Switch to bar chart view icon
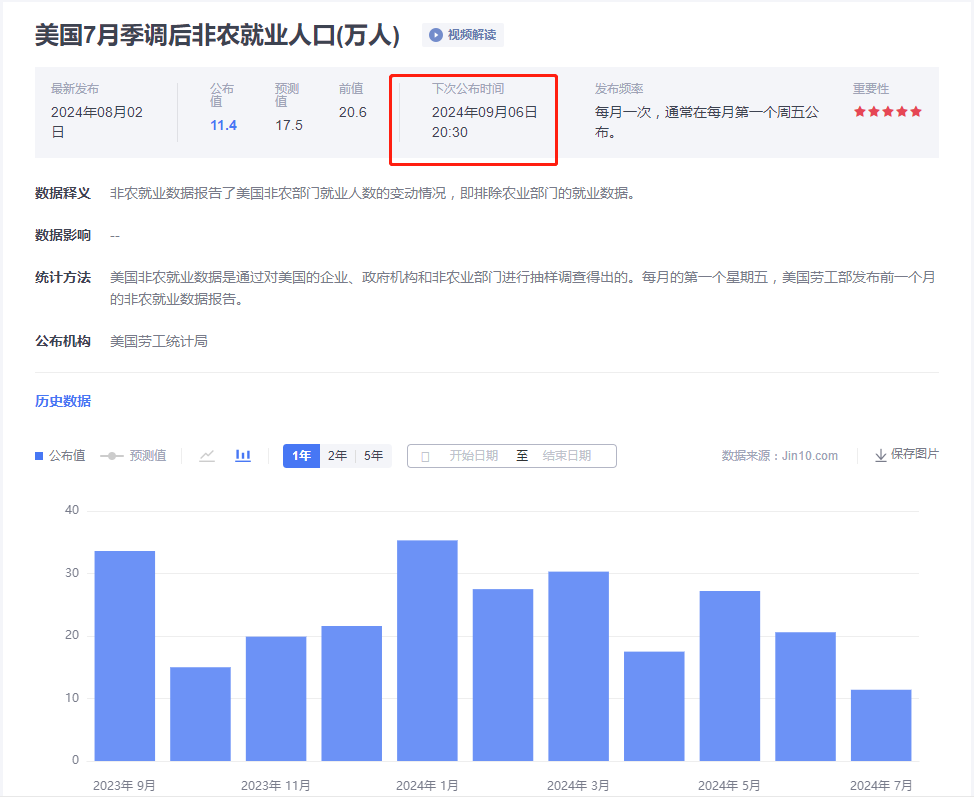974x799 pixels. pos(243,456)
